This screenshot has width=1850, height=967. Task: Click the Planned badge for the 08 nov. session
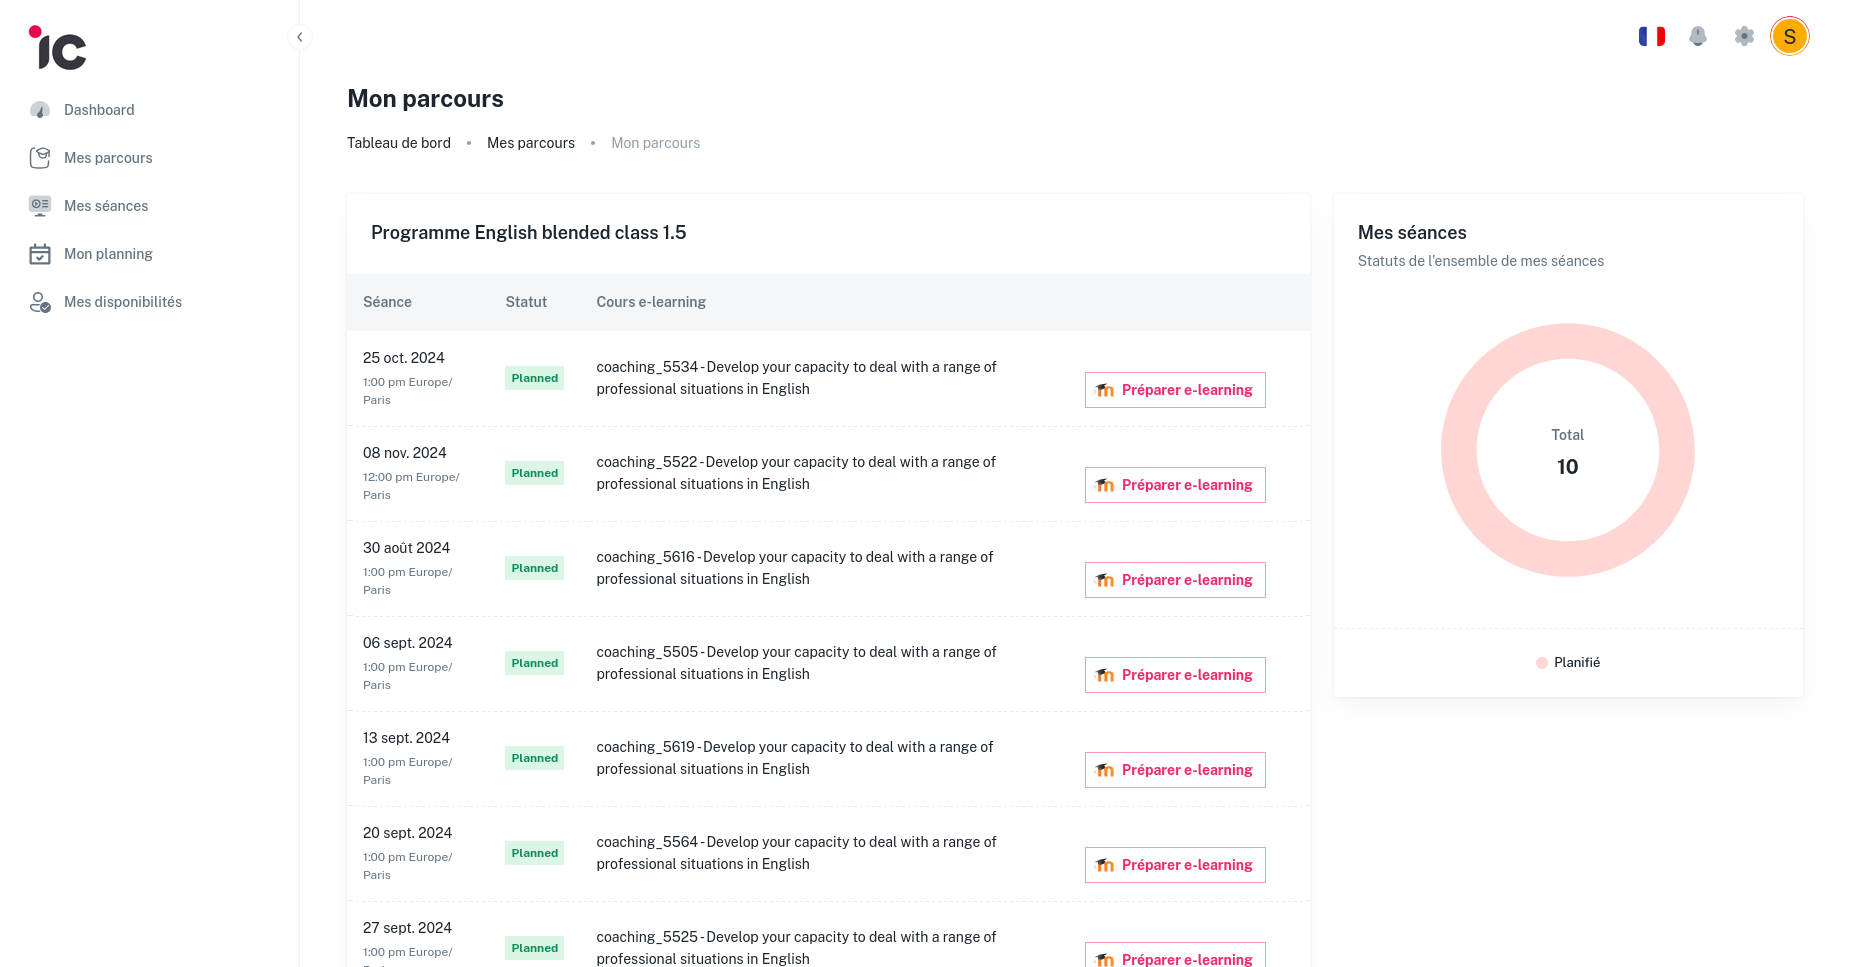click(534, 473)
